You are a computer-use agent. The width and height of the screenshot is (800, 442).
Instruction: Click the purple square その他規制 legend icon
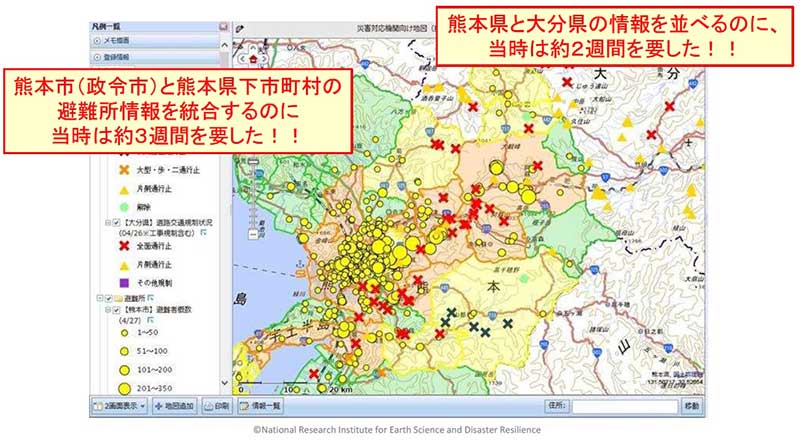[x=125, y=280]
